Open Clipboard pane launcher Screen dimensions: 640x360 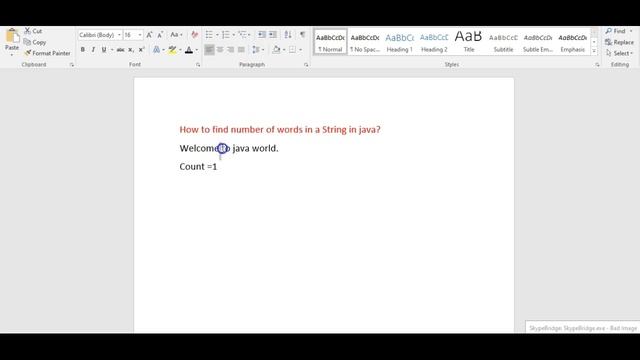(x=72, y=64)
